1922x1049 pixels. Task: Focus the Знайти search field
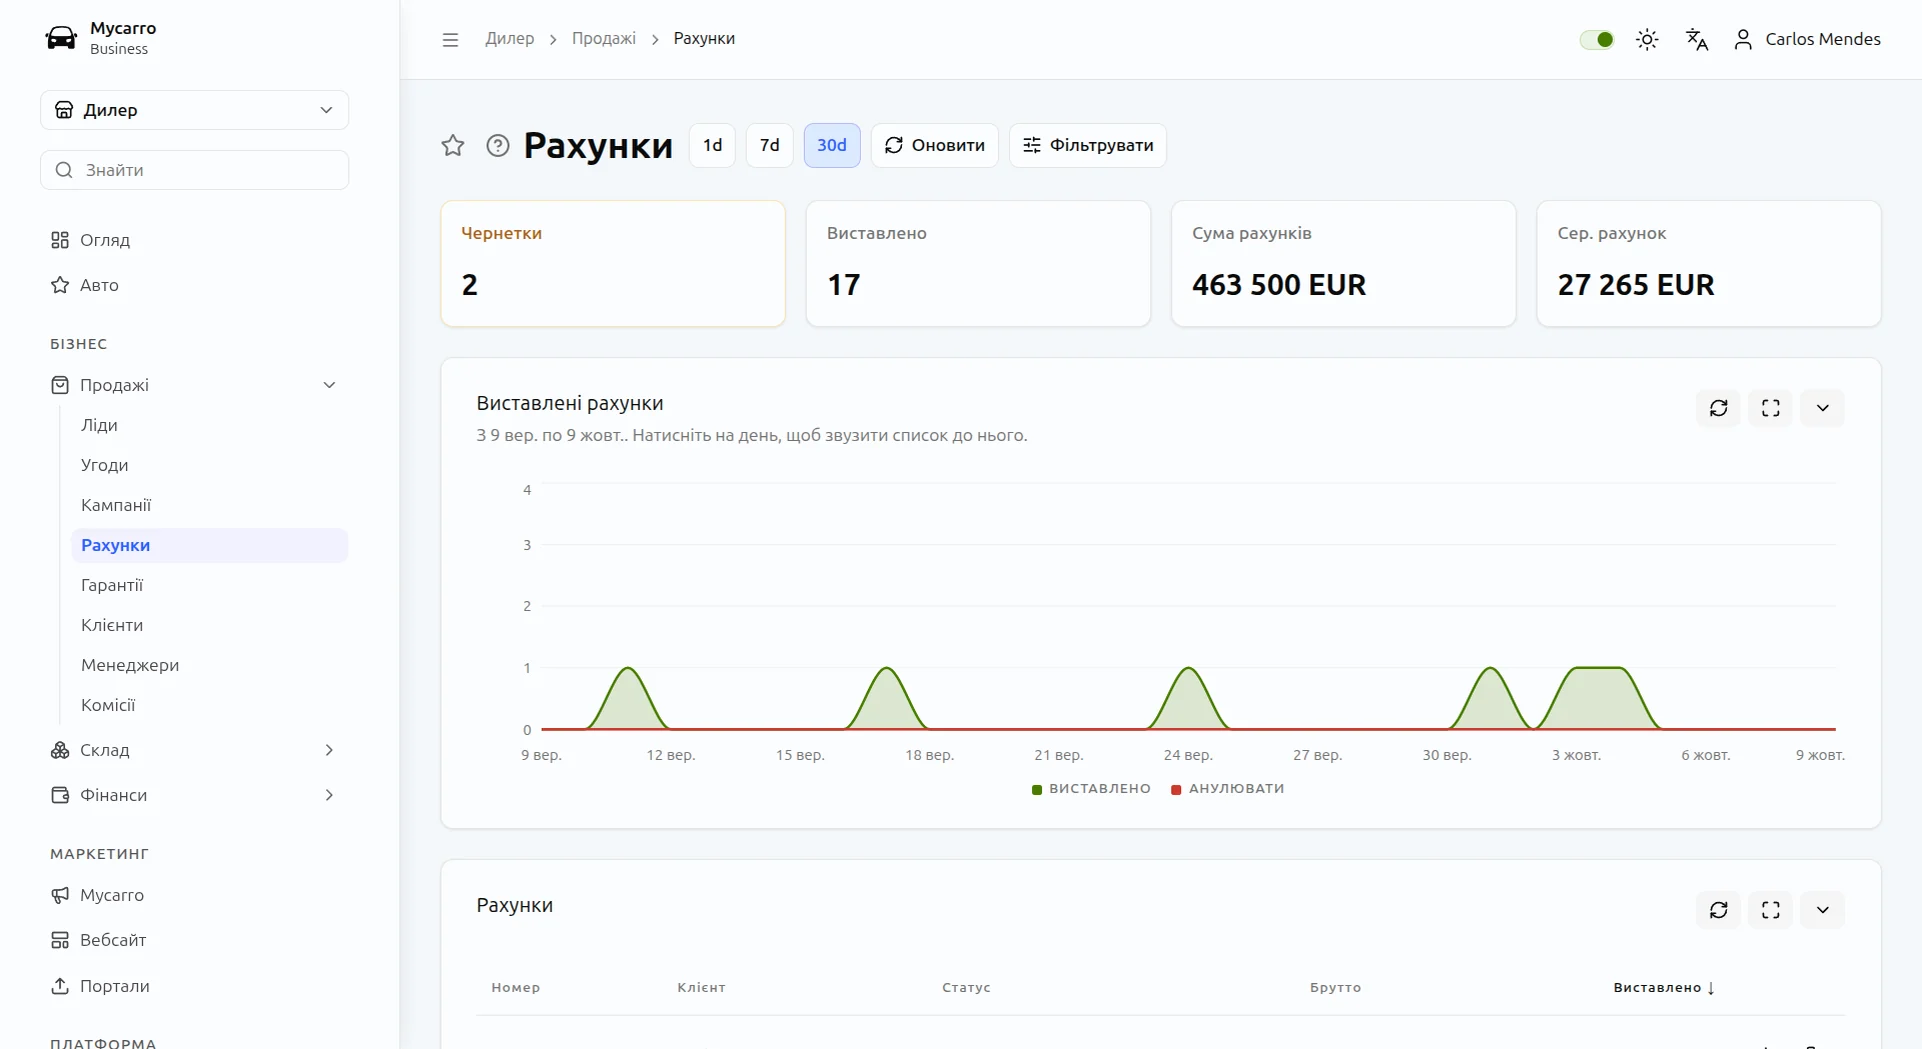coord(194,170)
